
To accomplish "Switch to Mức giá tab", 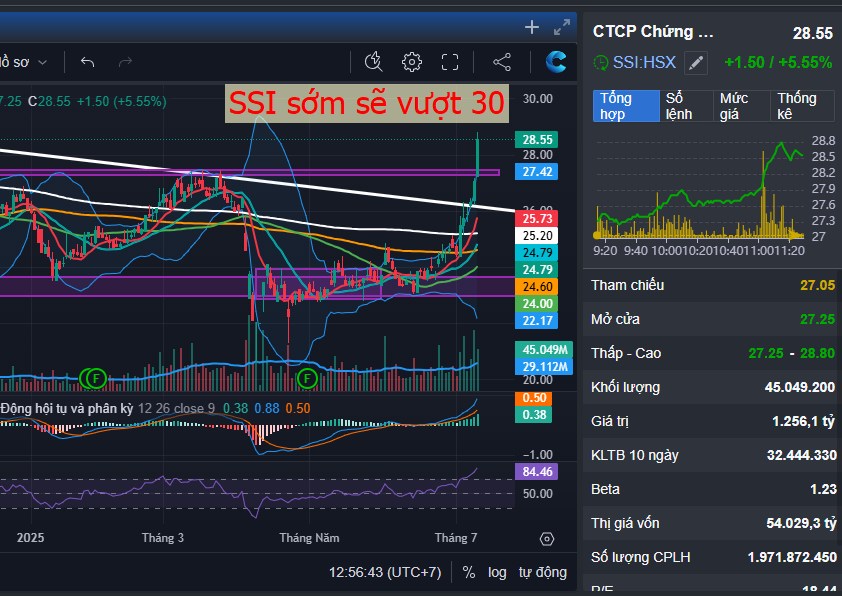I will [x=740, y=106].
